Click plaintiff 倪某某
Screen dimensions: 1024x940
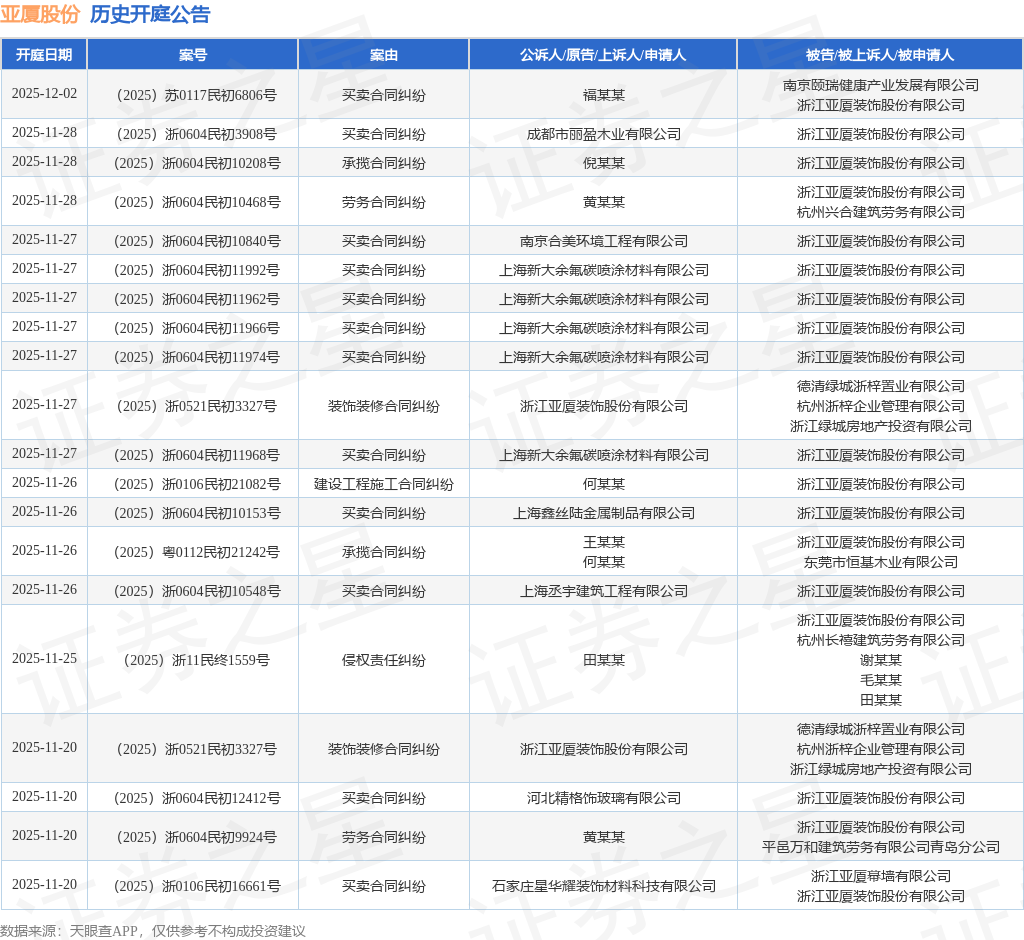point(603,163)
